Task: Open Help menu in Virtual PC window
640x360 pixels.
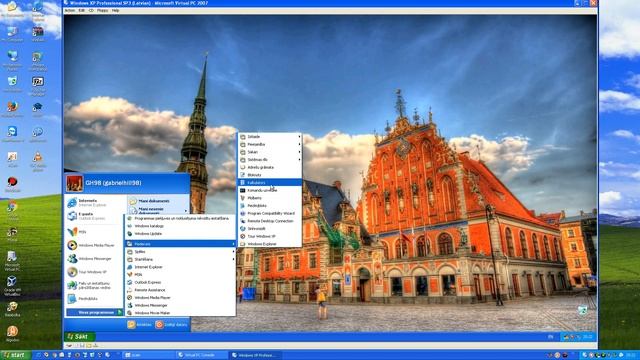Action: (116, 10)
